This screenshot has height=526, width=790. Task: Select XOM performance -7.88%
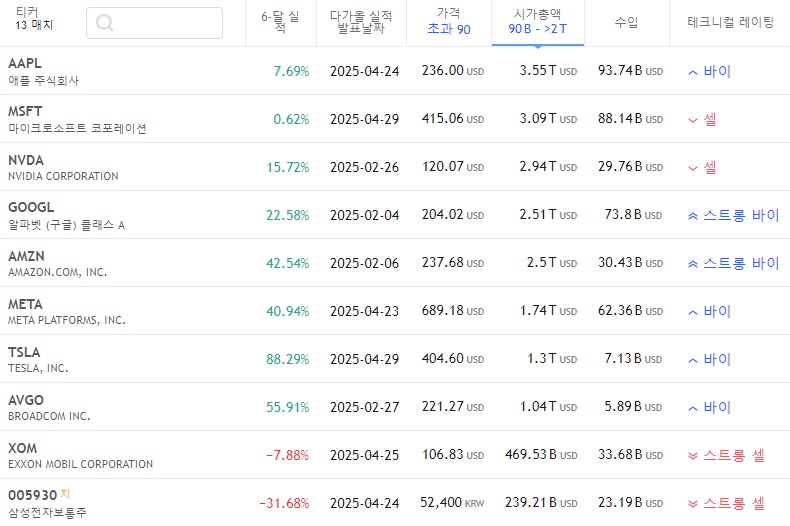click(x=288, y=455)
